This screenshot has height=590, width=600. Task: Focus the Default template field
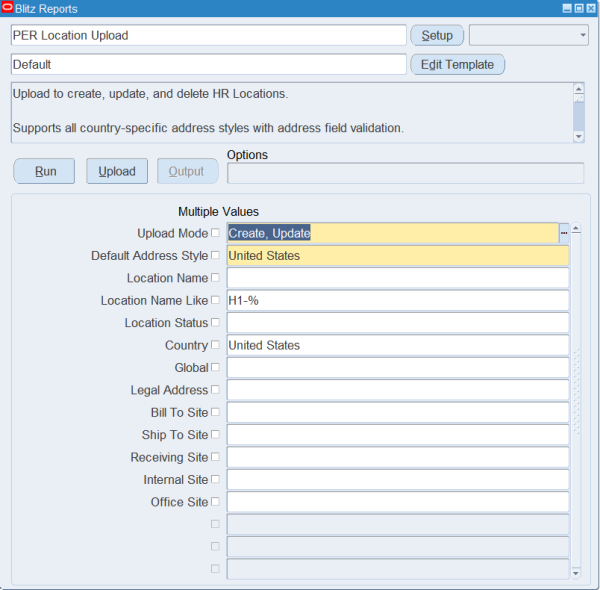coord(209,64)
